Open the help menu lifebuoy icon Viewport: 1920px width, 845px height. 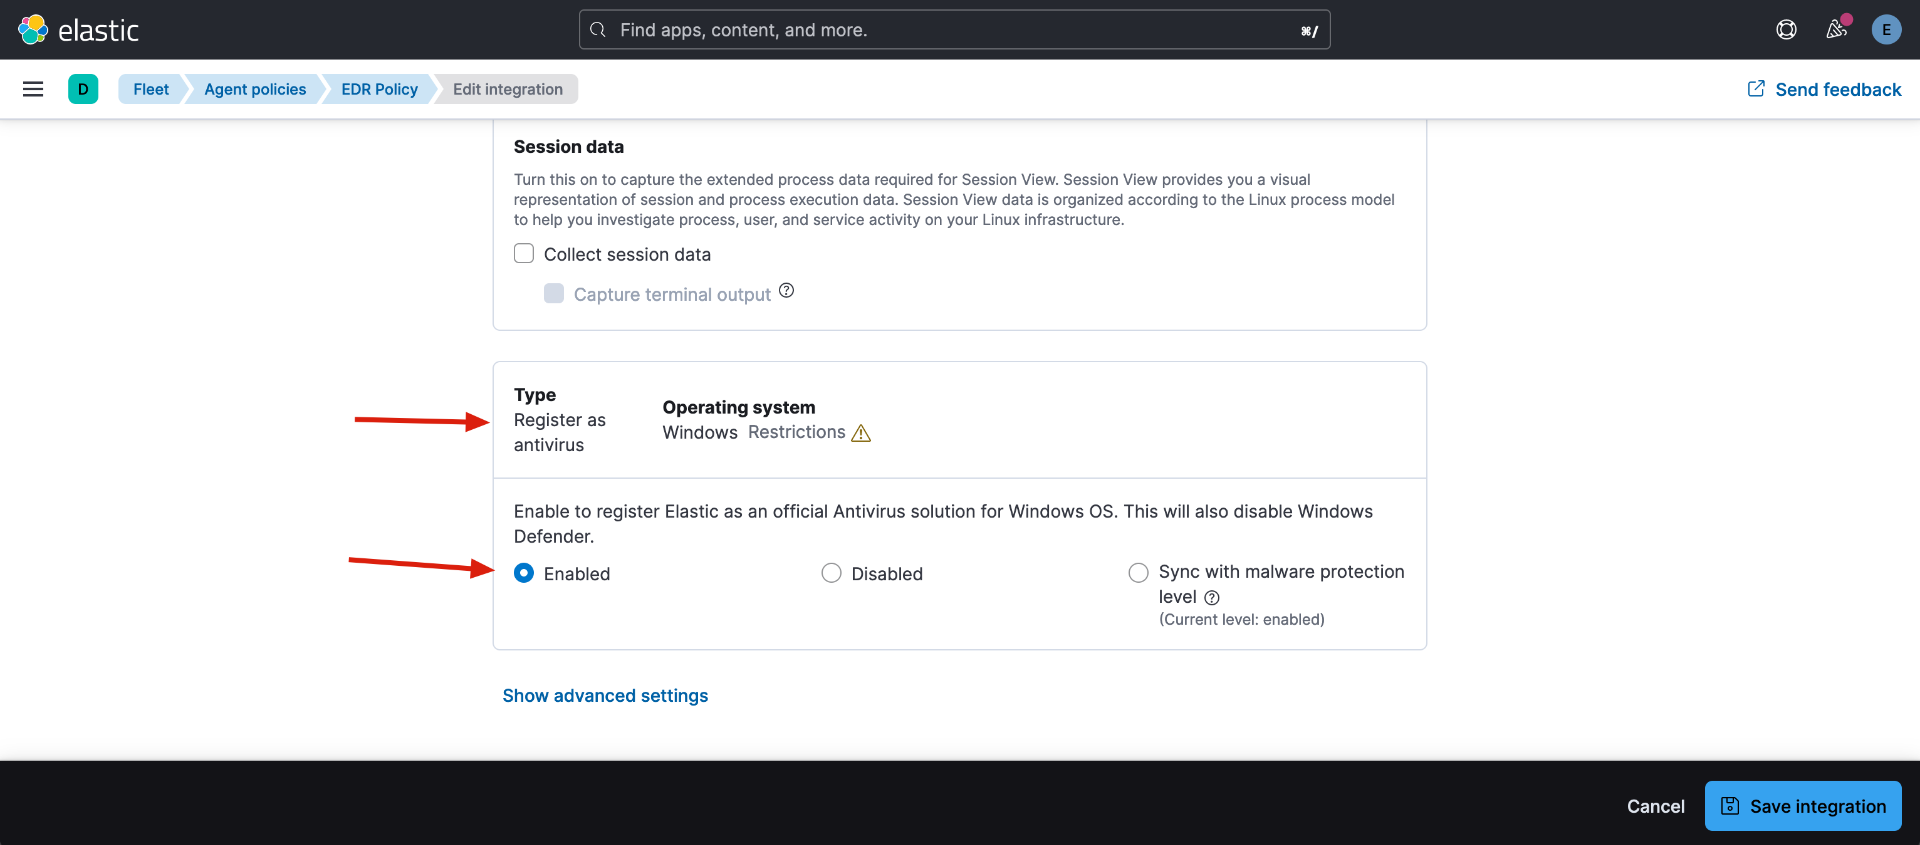tap(1786, 30)
